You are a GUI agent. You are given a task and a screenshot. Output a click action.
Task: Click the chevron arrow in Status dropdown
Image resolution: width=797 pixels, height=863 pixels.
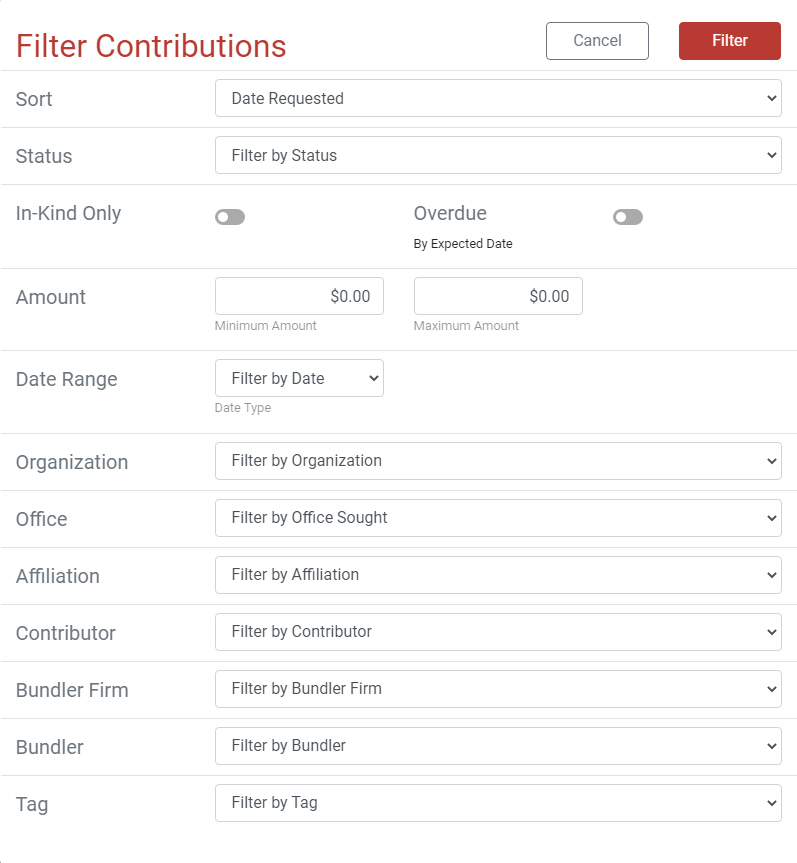(772, 155)
